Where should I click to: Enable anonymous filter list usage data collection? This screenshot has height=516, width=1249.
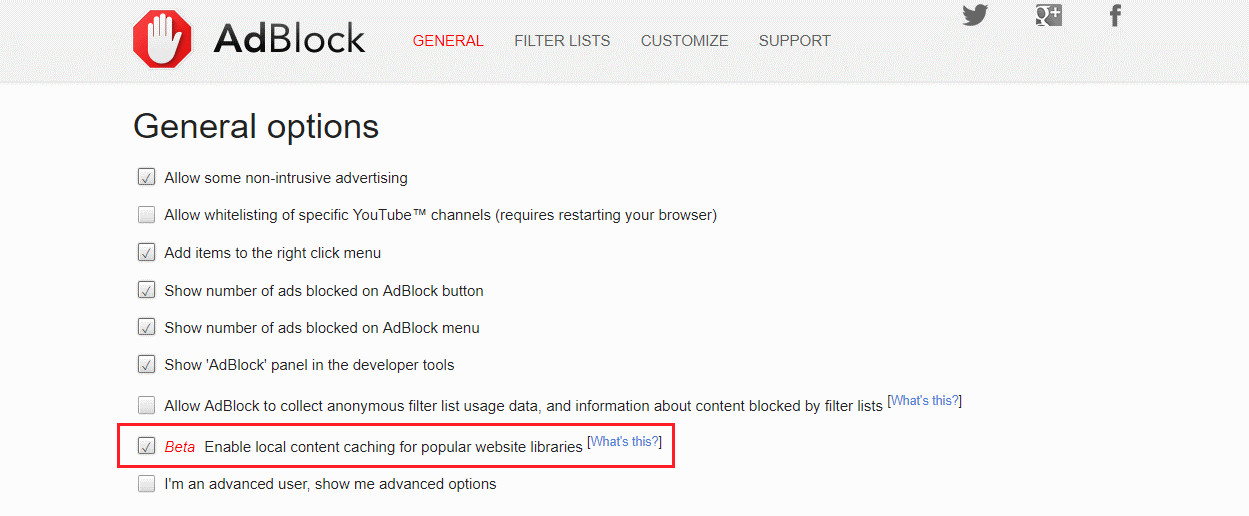click(147, 405)
